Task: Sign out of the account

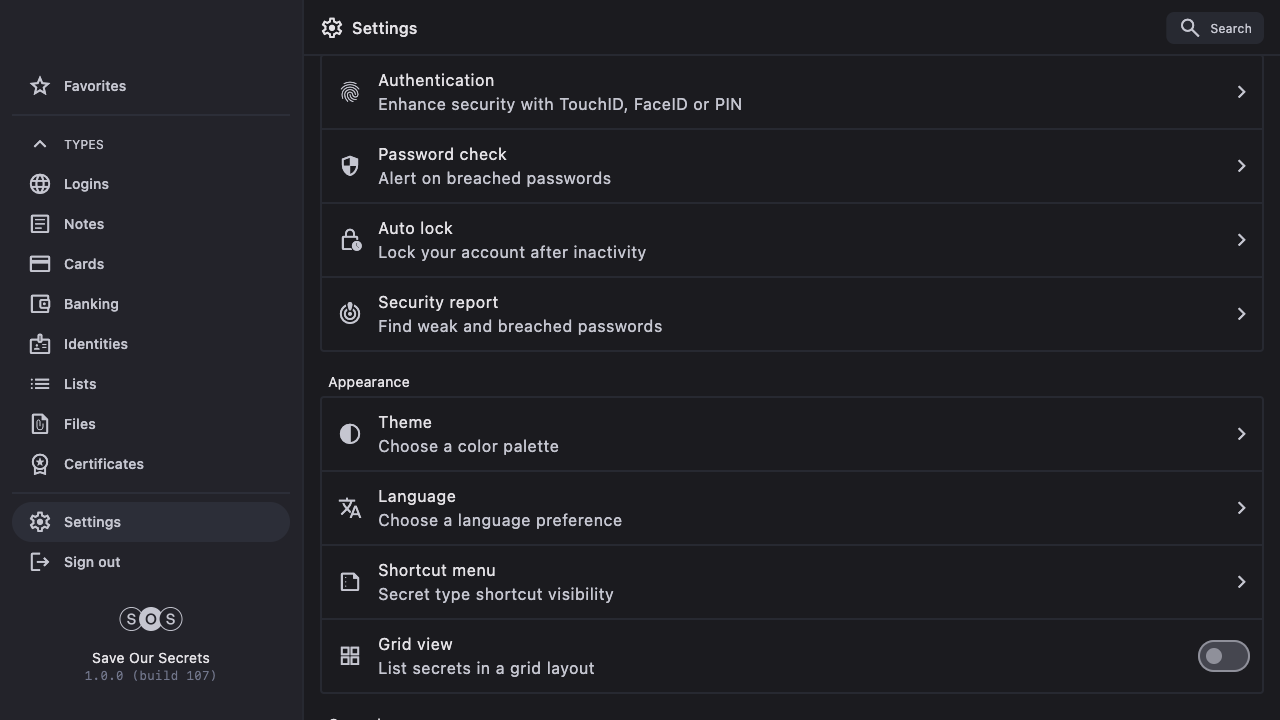Action: click(92, 562)
